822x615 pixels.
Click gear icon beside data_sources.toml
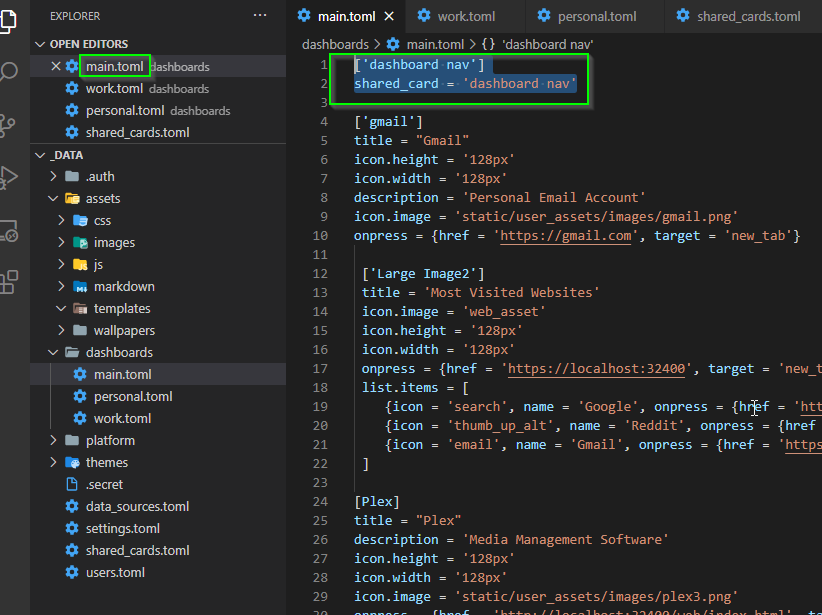click(x=72, y=506)
